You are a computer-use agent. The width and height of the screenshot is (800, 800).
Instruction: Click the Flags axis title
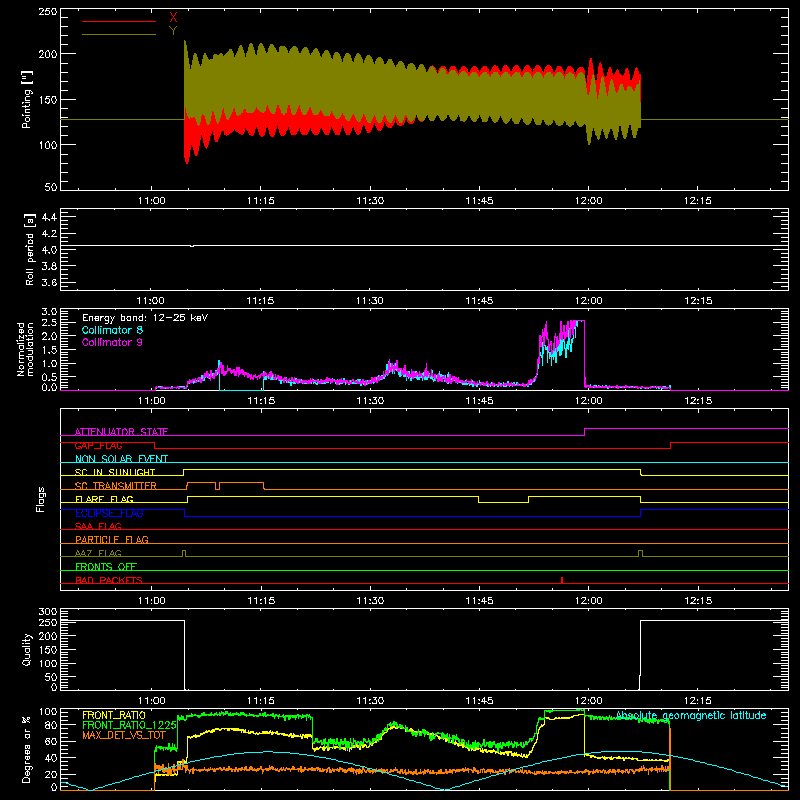point(40,499)
